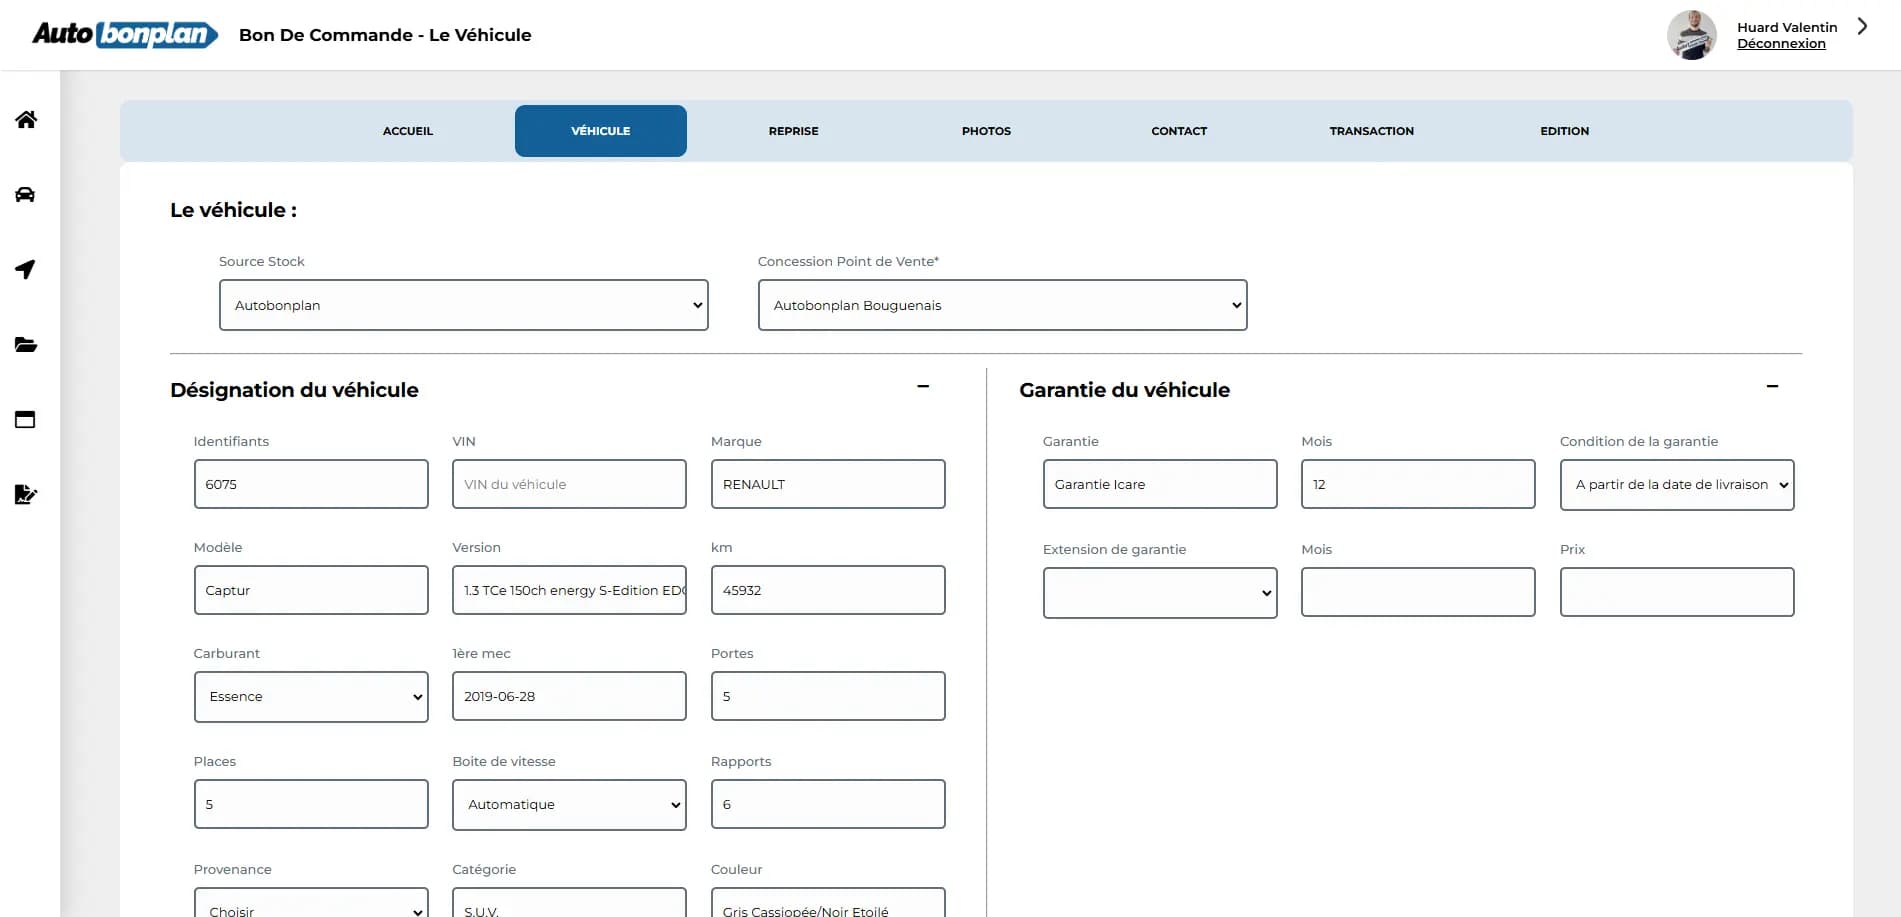Collapse the Garantie du véhicule section
The height and width of the screenshot is (917, 1901).
click(1772, 385)
